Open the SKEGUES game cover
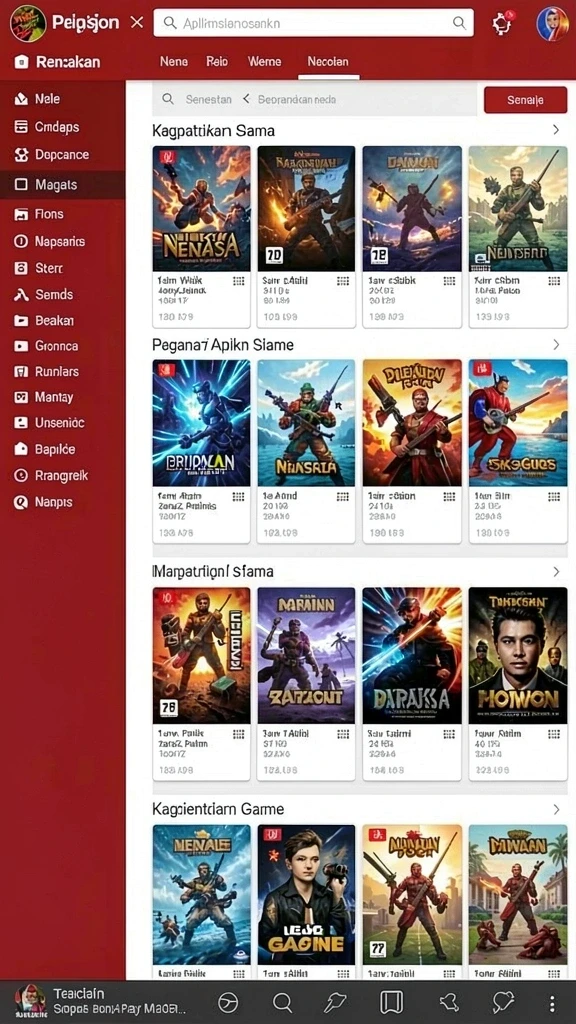 click(x=518, y=423)
